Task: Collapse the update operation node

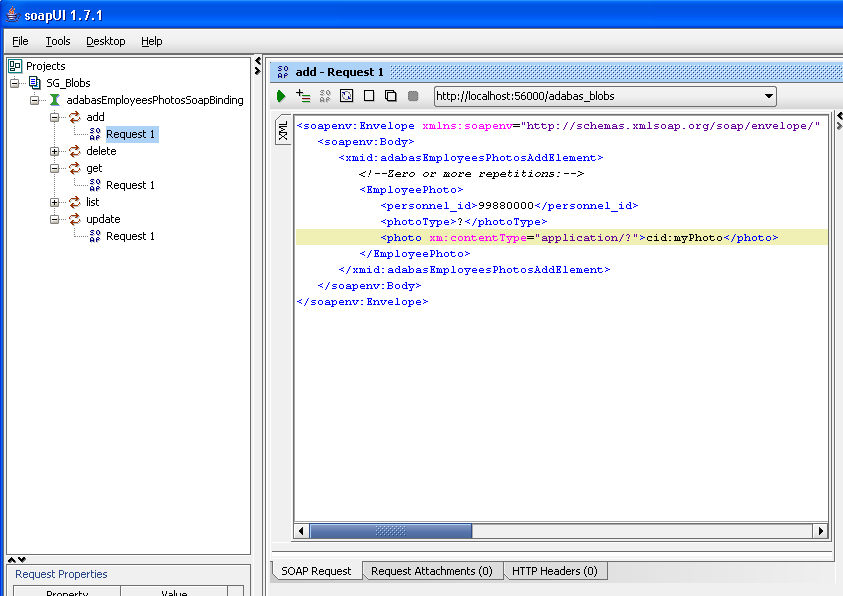Action: [54, 219]
